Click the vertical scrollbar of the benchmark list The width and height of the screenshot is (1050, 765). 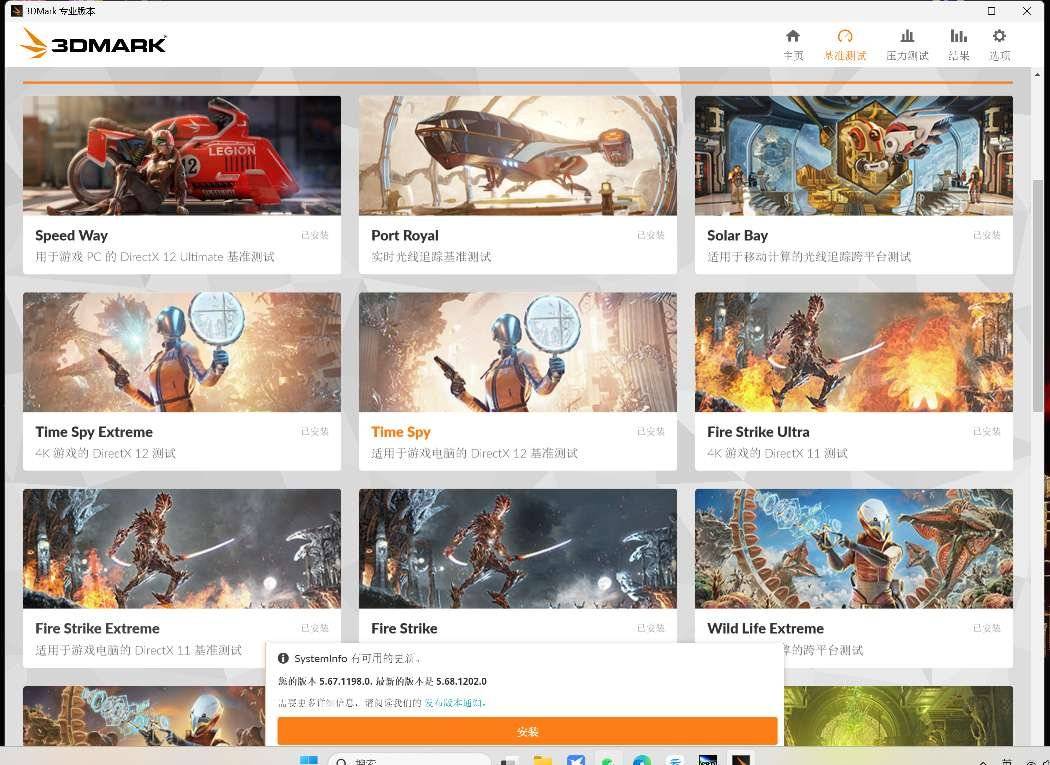1038,295
